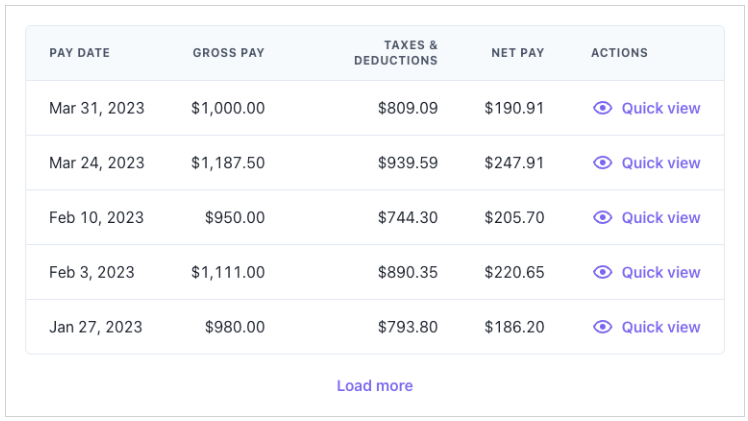Select the $744.30 deductions cell
Image resolution: width=748 pixels, height=421 pixels.
click(x=407, y=217)
